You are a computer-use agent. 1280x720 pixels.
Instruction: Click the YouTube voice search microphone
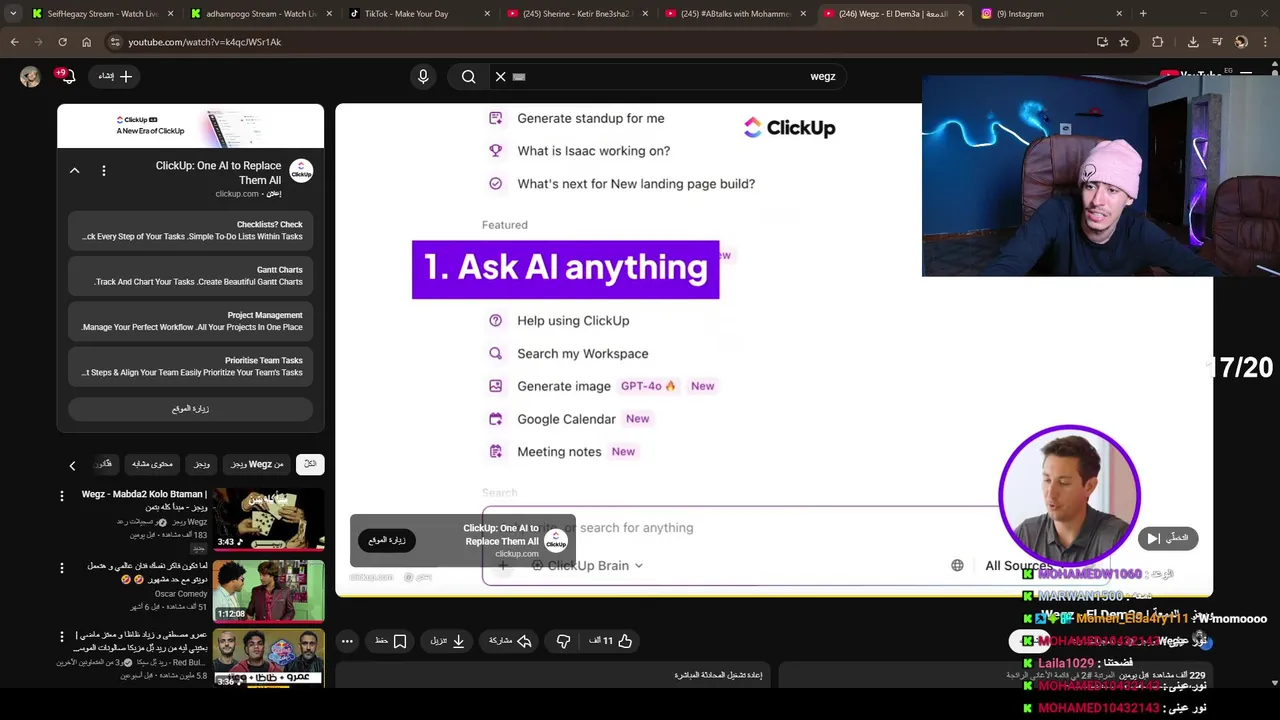tap(423, 76)
